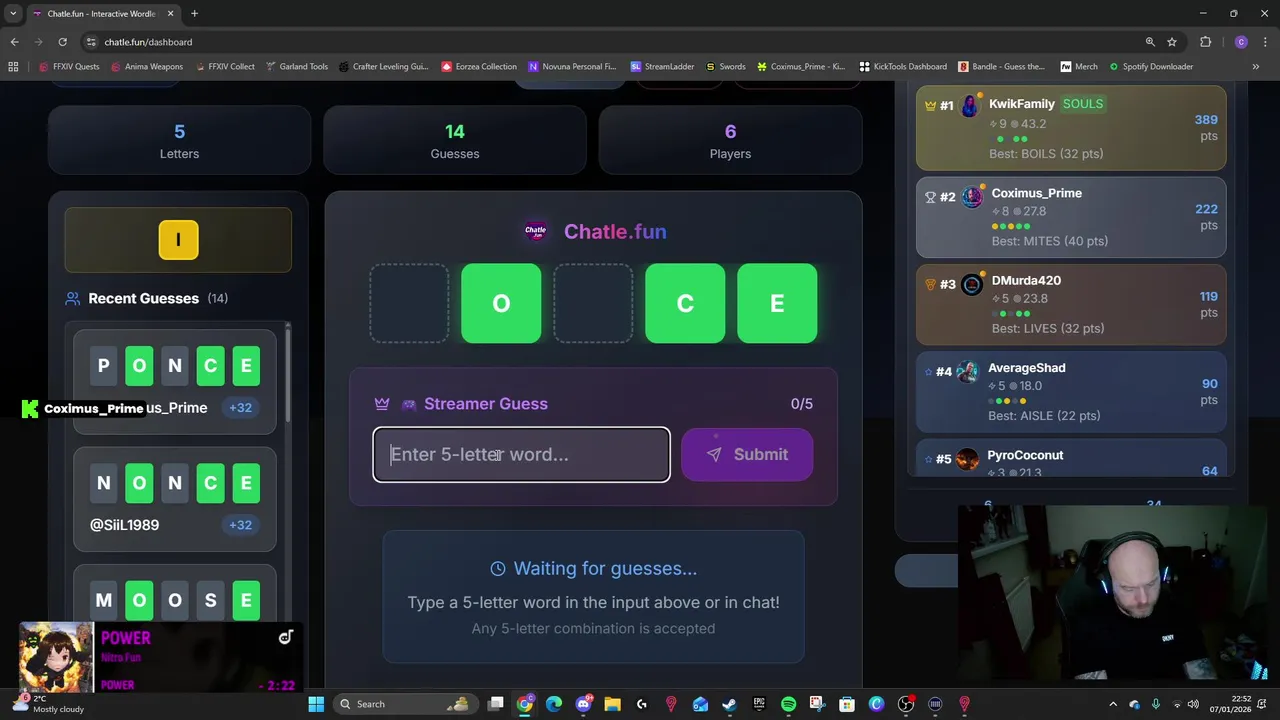
Task: Click the zoom magnifier icon in address bar
Action: point(1150,42)
